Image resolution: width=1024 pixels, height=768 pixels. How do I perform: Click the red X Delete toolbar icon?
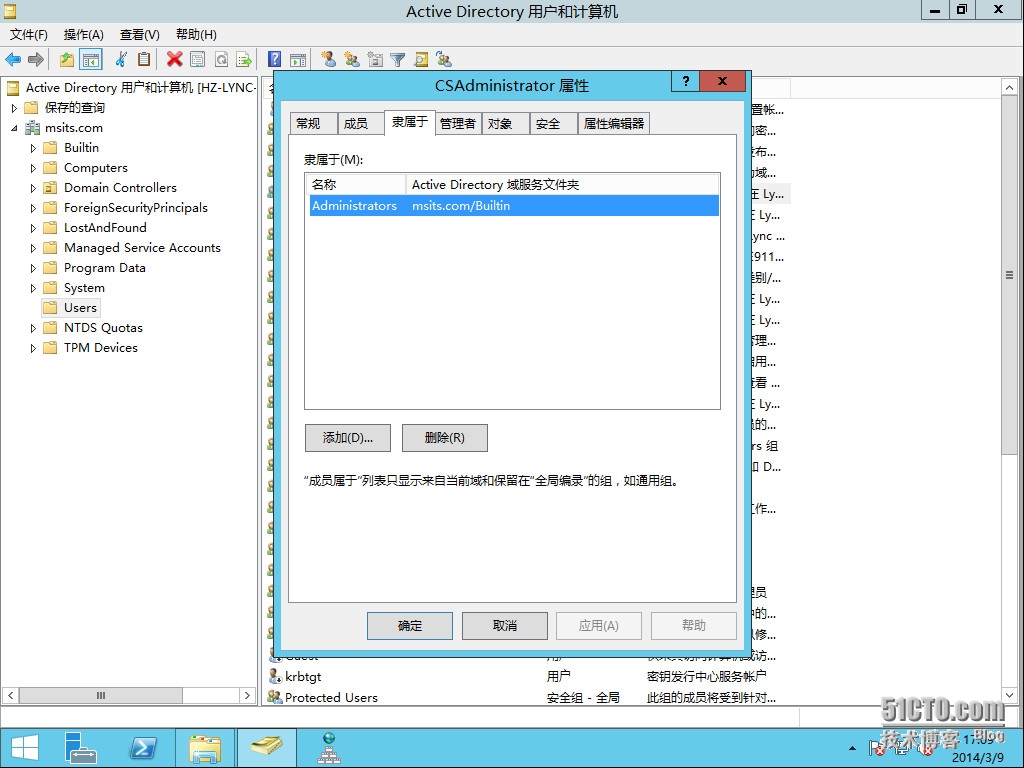point(174,59)
